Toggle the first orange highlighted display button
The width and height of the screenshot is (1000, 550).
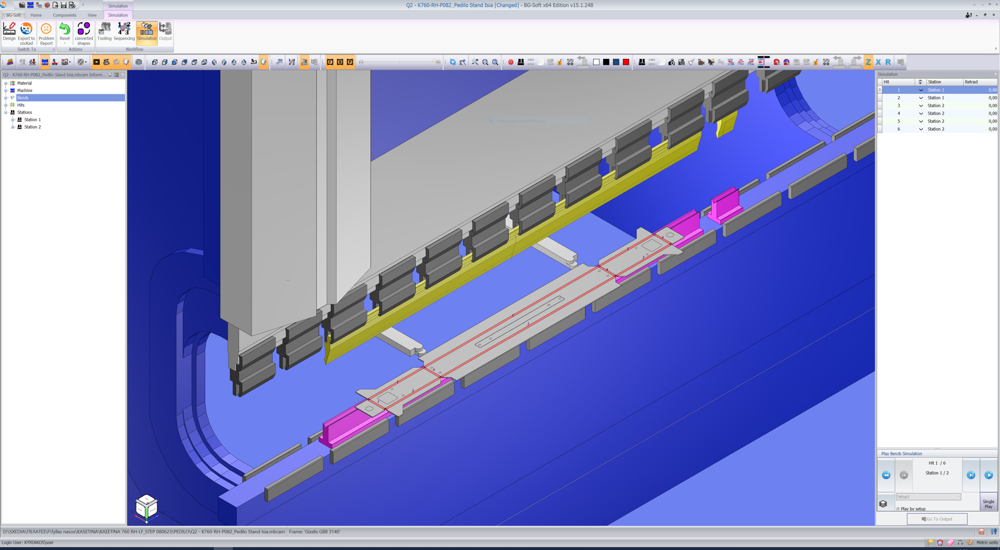96,62
